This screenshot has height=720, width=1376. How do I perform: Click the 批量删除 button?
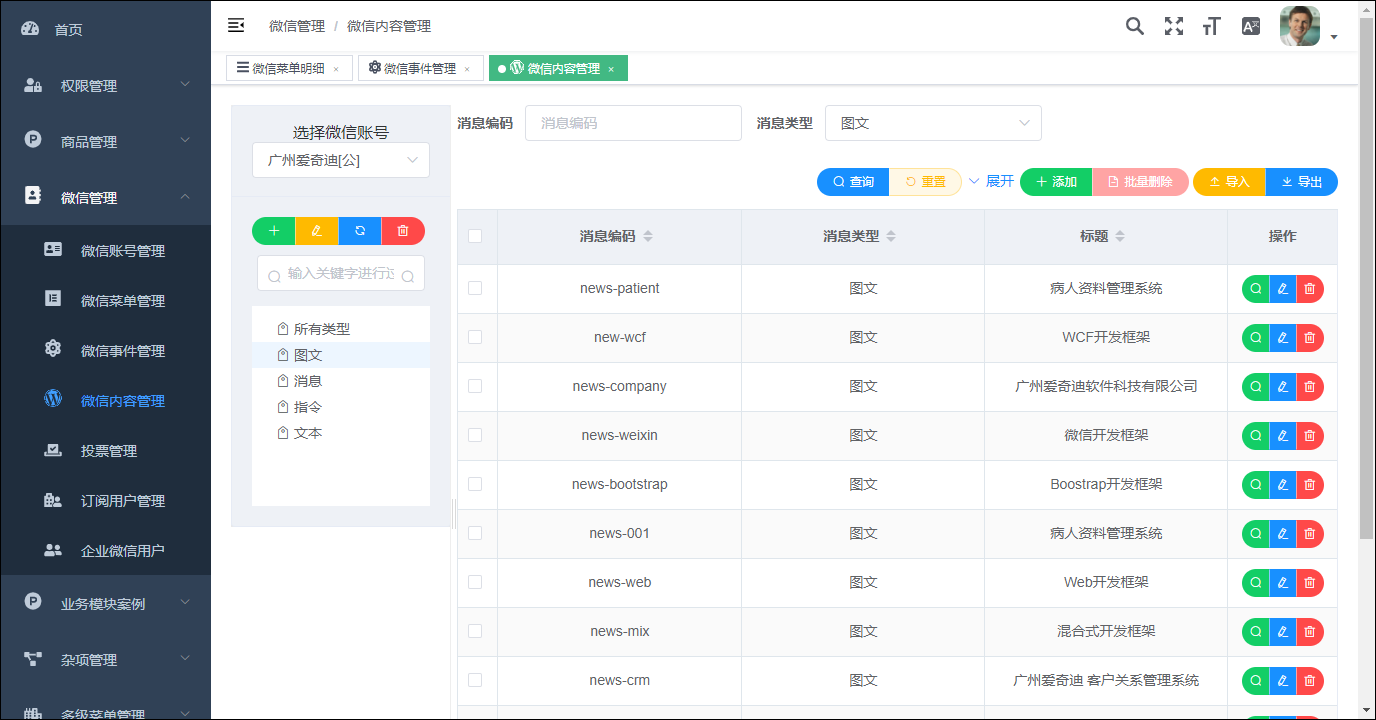coord(1140,182)
